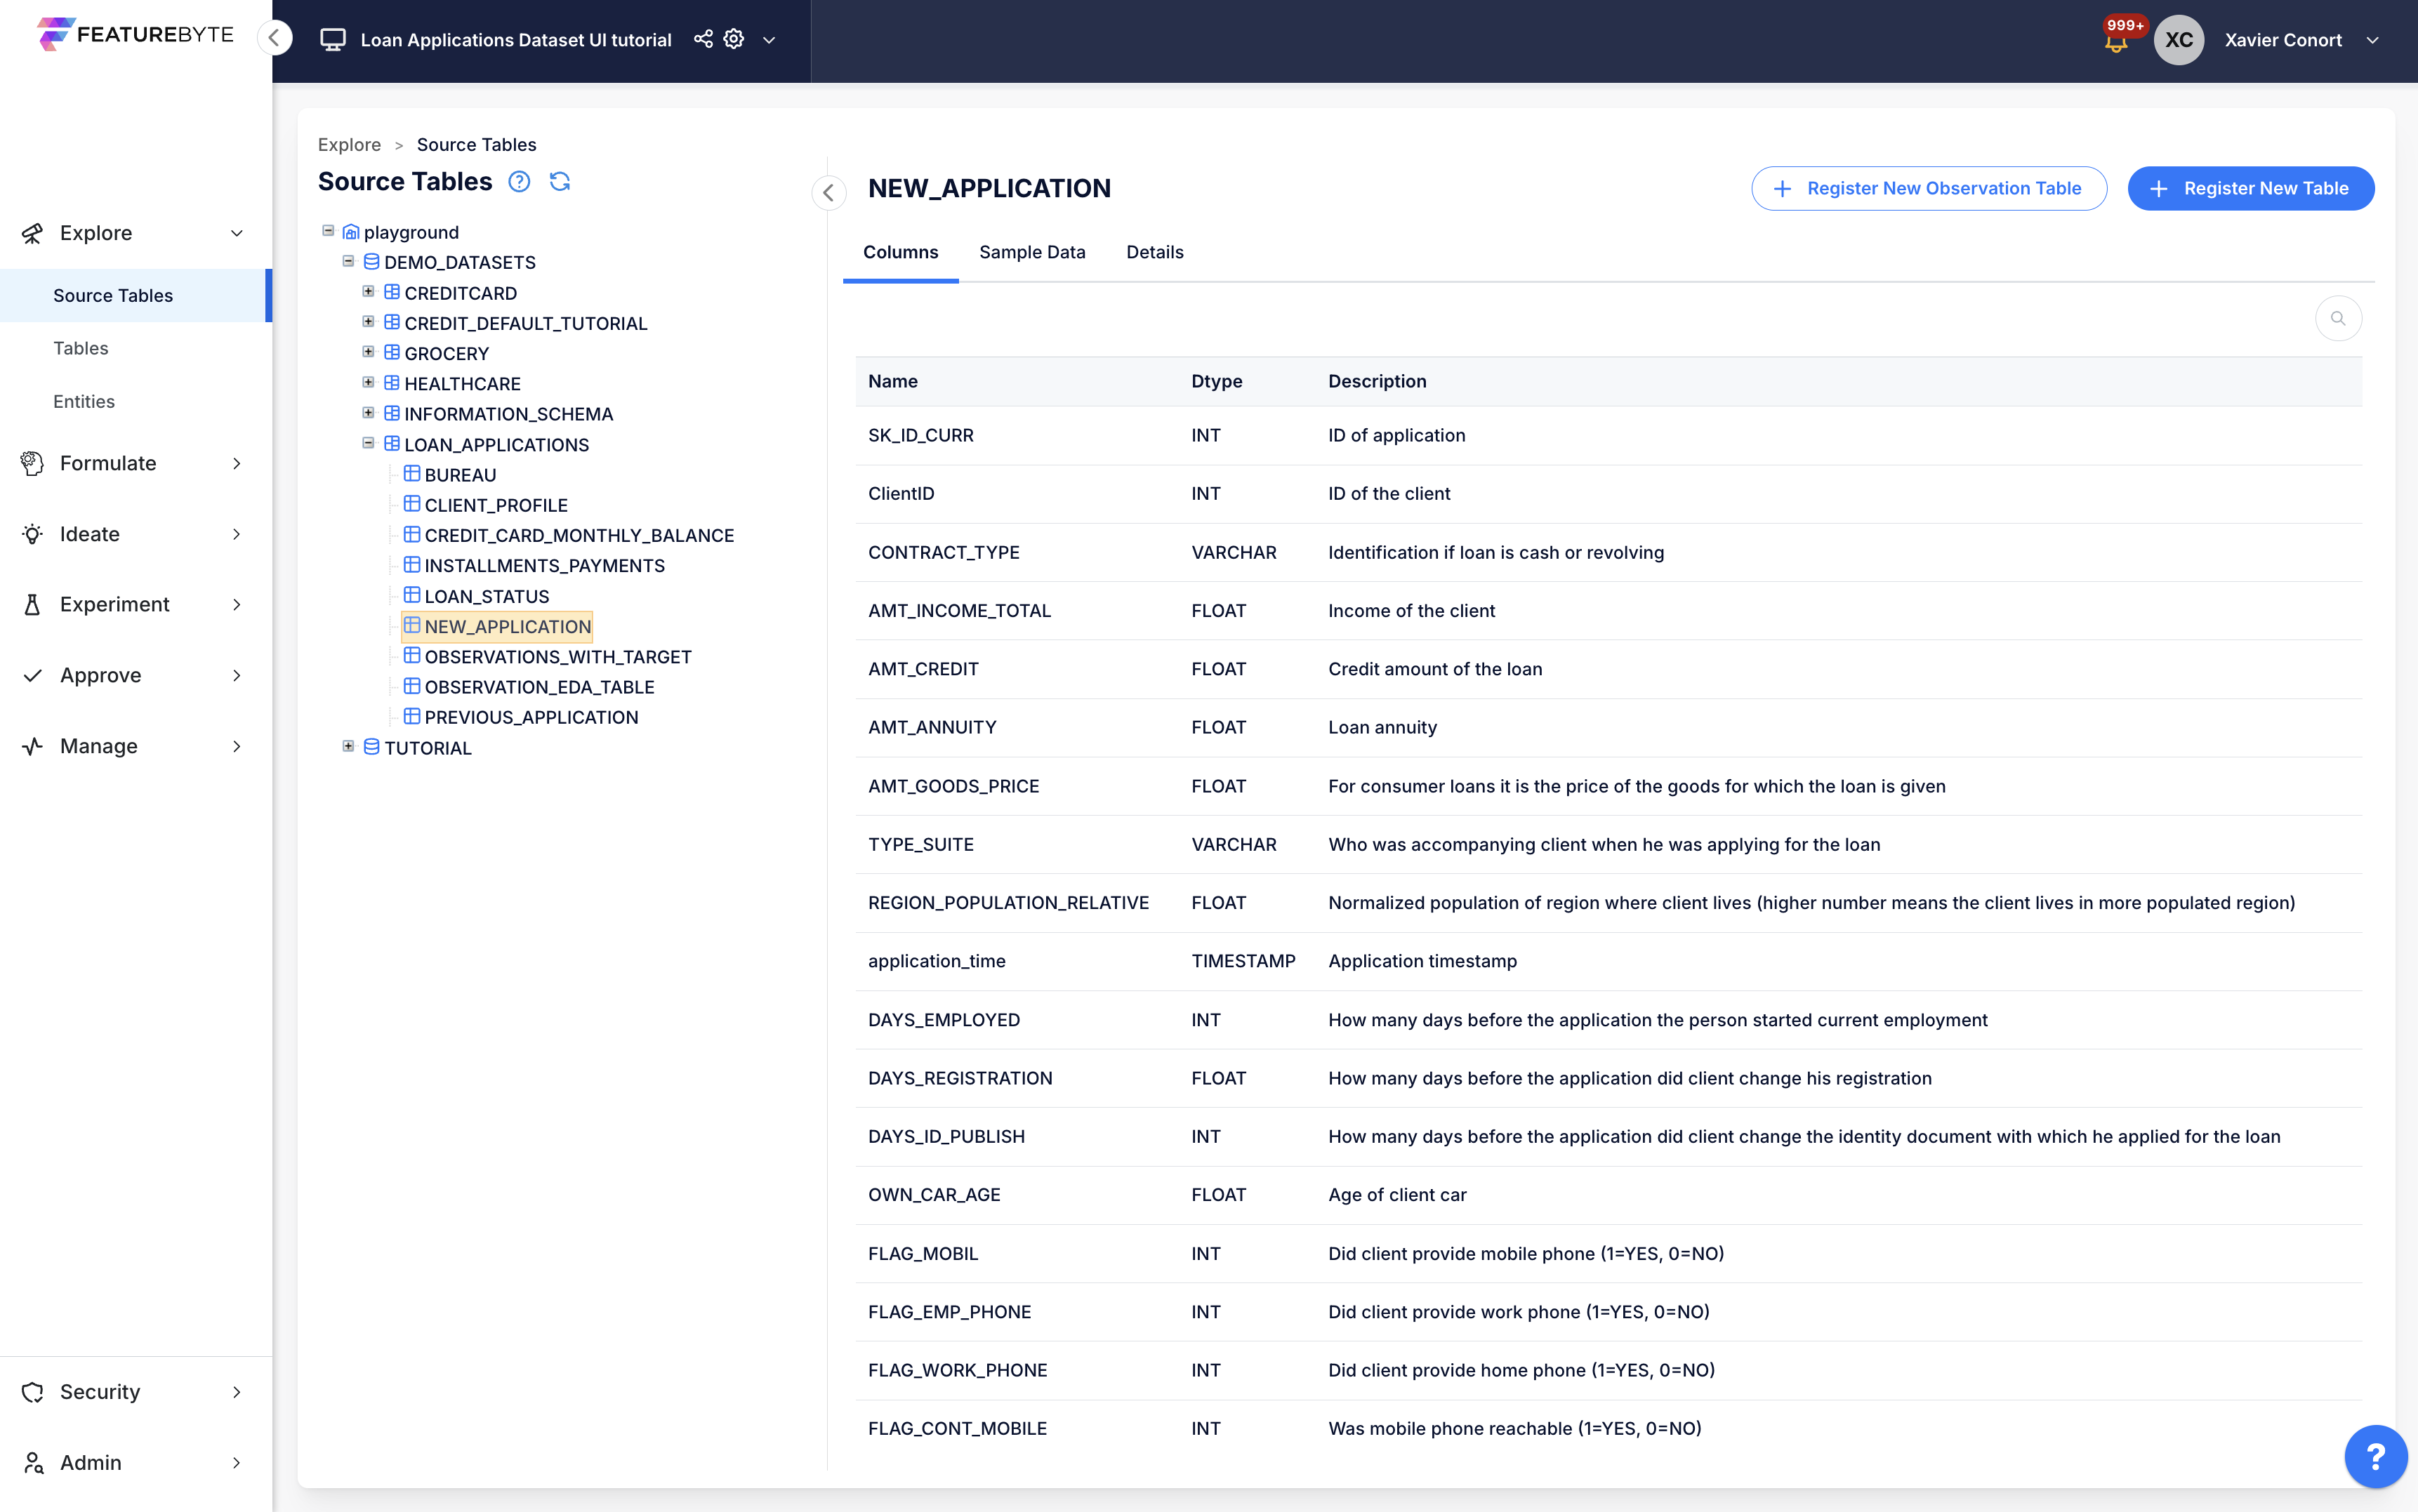Open catalog dropdown chevron in header
The image size is (2418, 1512).
click(769, 40)
